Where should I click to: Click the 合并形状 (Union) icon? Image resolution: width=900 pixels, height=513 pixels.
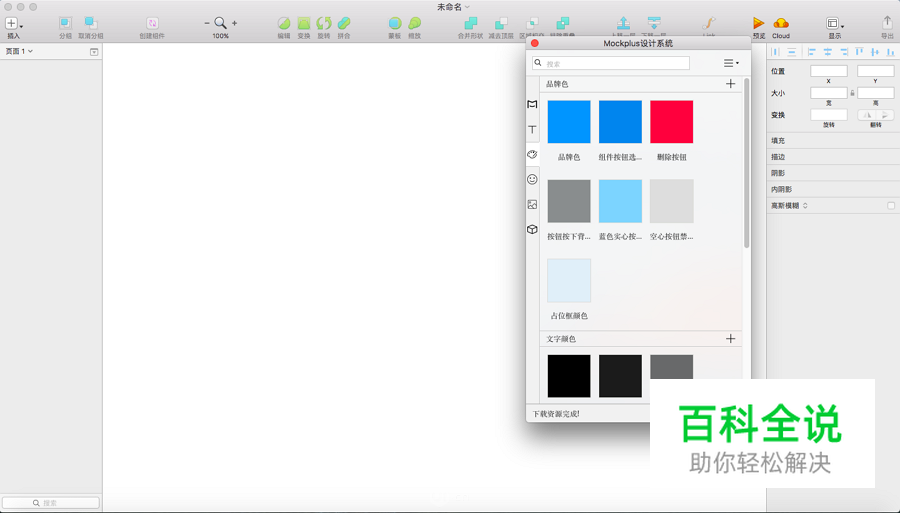(x=471, y=23)
